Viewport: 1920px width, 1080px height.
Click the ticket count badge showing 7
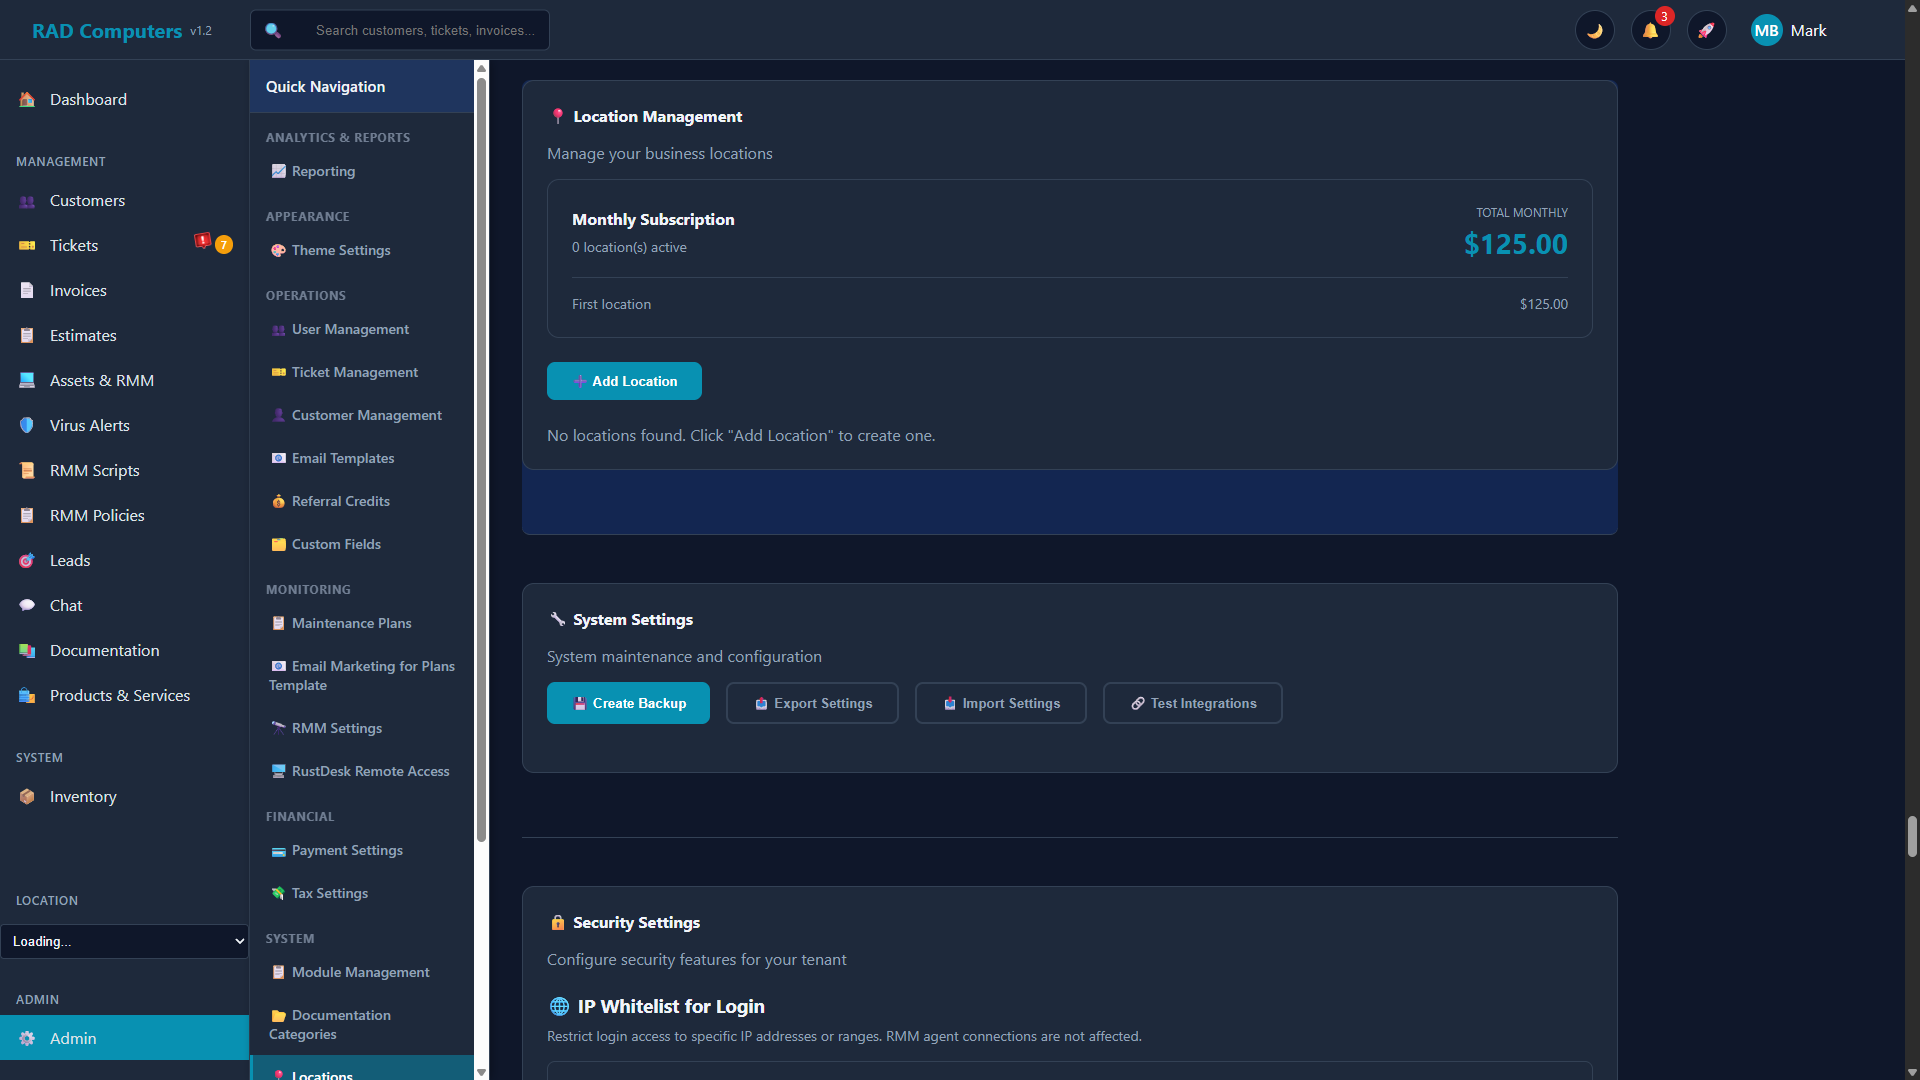coord(224,244)
